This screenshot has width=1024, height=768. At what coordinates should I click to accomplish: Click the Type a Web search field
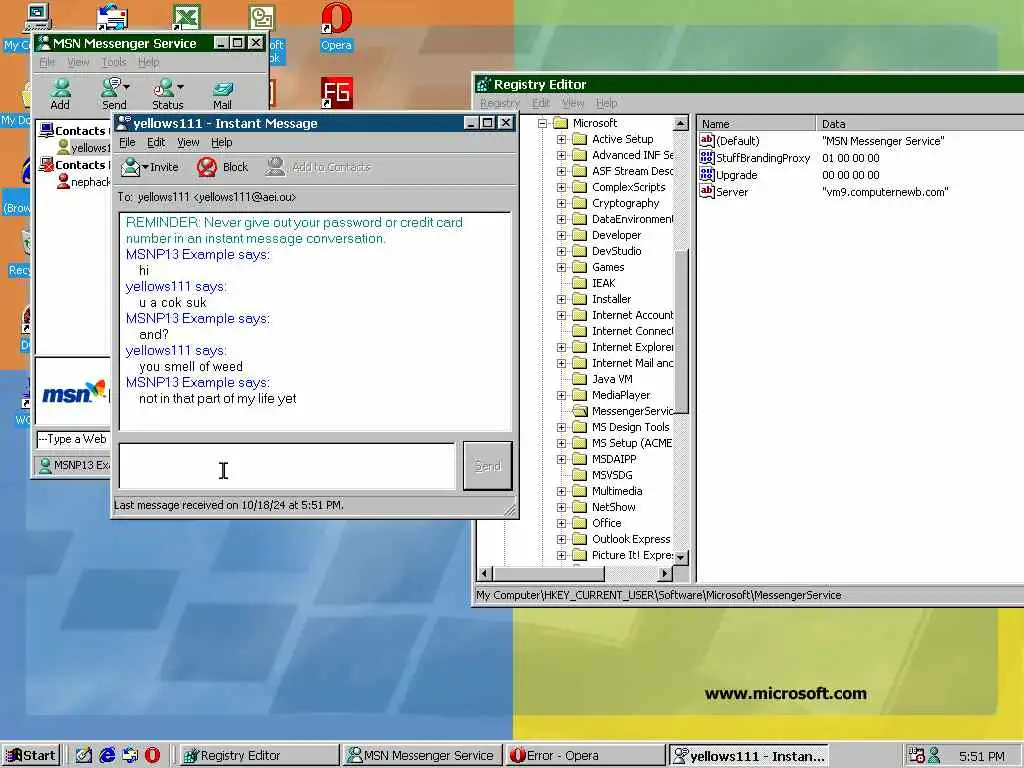click(x=73, y=440)
